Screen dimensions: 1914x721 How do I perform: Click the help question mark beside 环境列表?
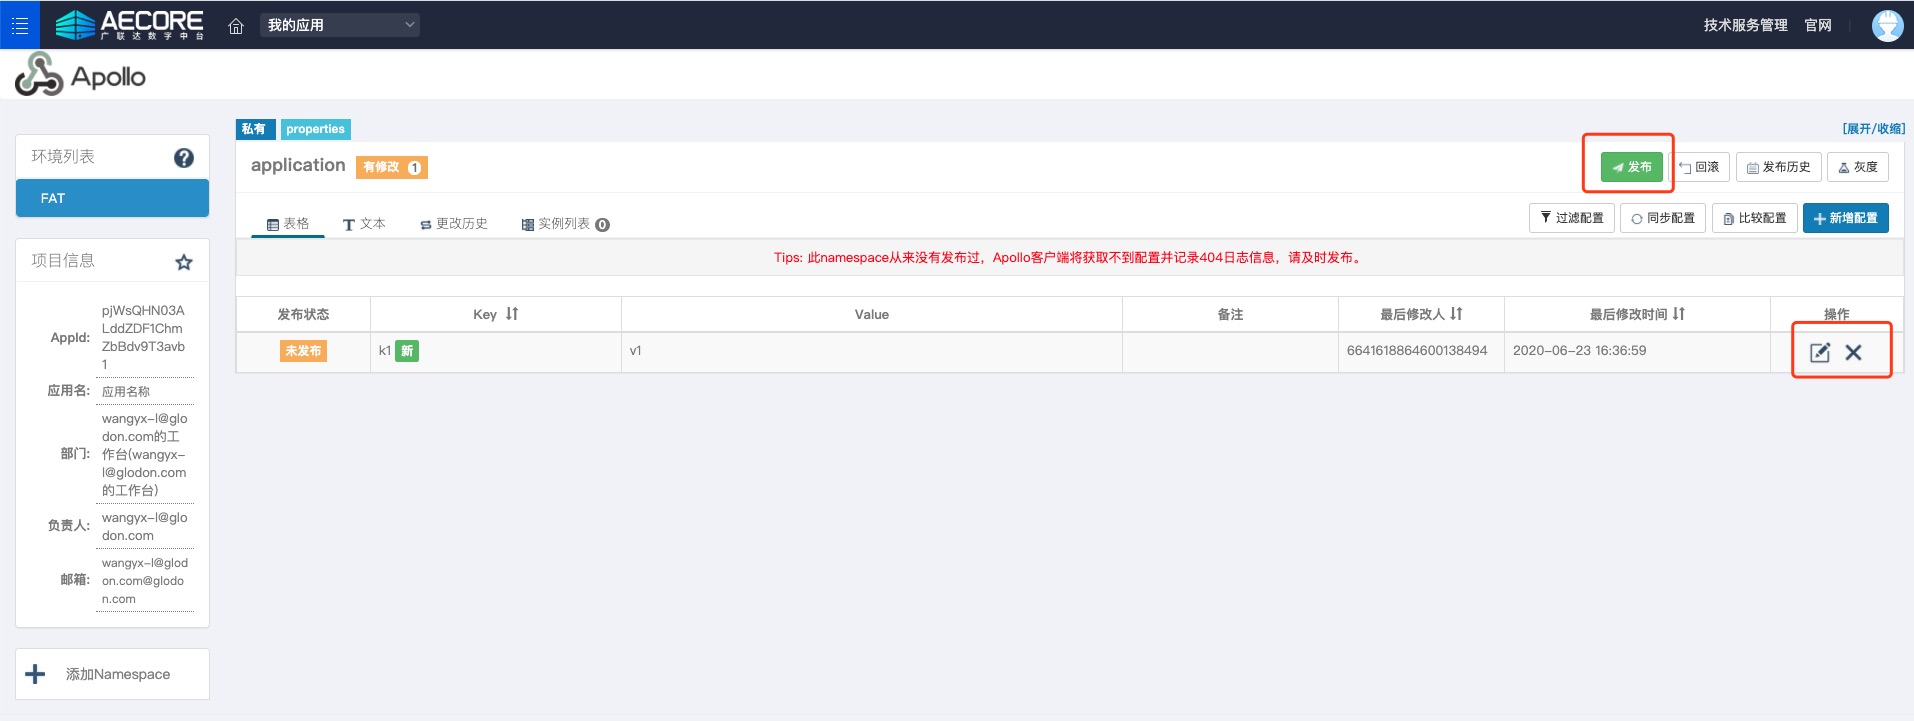click(184, 158)
